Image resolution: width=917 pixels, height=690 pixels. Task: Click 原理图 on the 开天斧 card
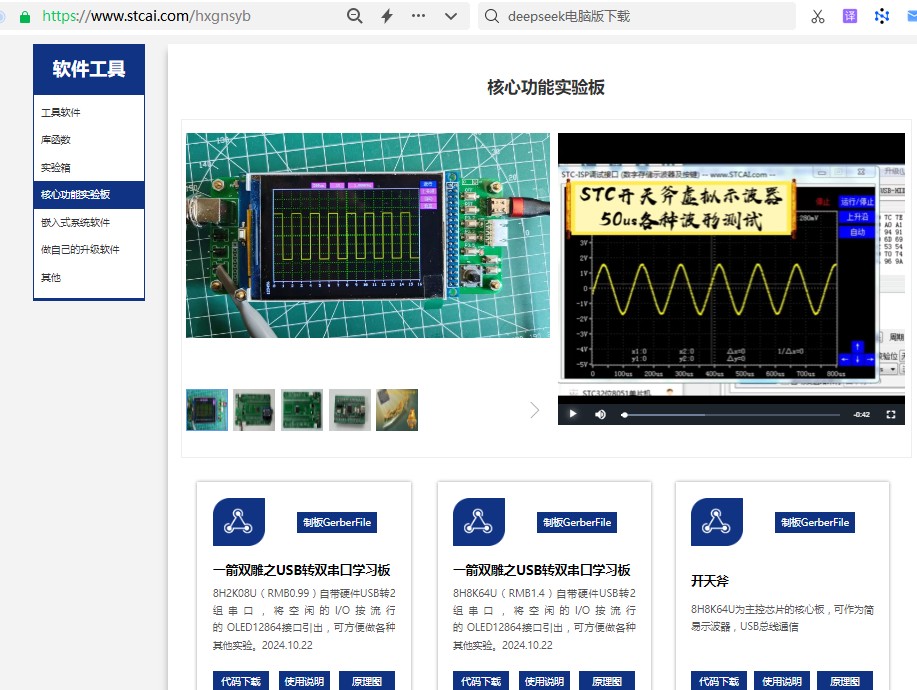[x=845, y=681]
